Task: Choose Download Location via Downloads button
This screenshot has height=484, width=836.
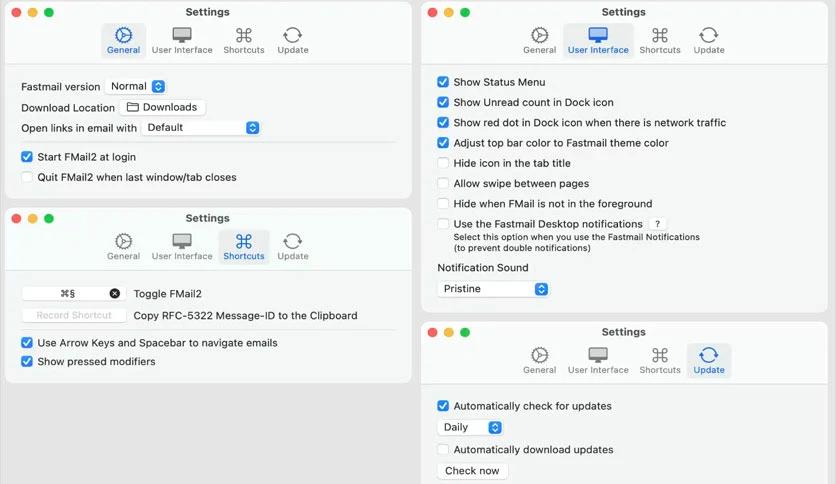Action: pyautogui.click(x=163, y=107)
